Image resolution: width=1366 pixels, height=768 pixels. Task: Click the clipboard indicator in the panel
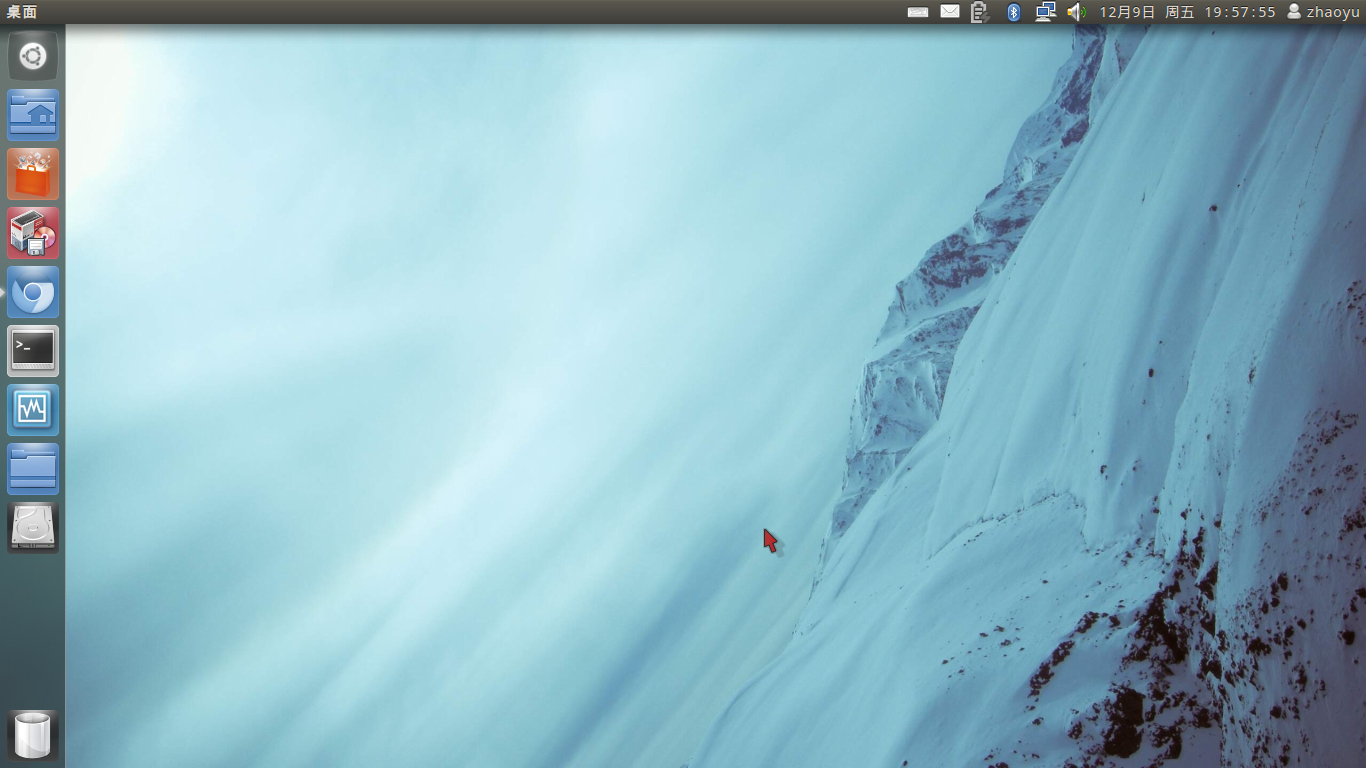tap(980, 12)
